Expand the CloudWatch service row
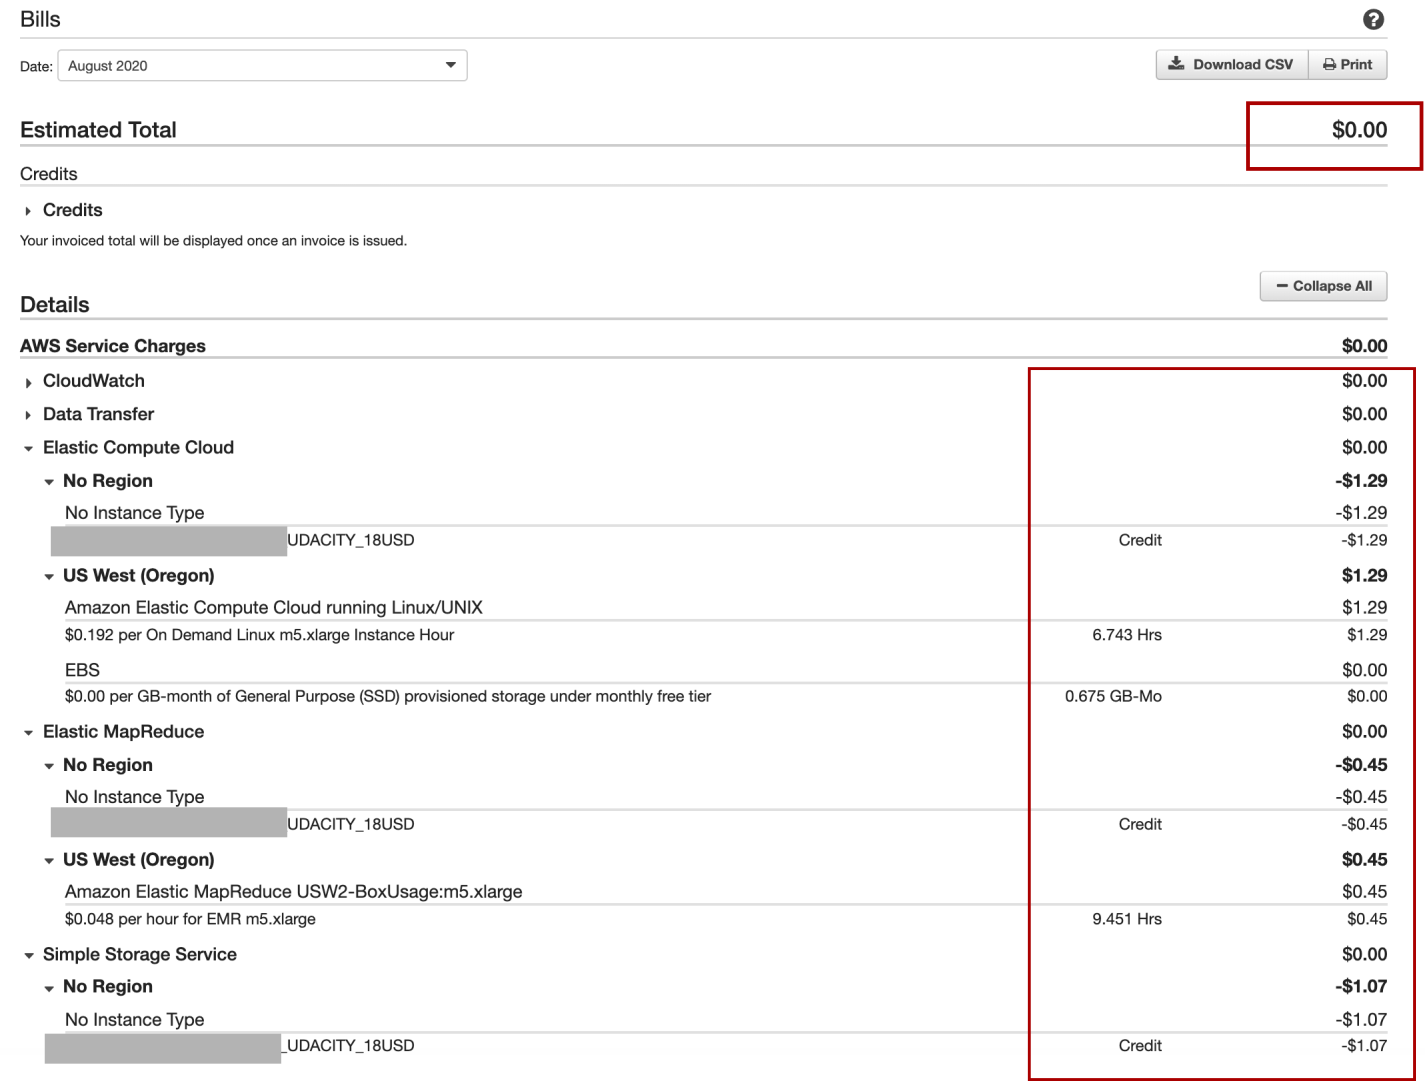The image size is (1425, 1081). [x=28, y=382]
